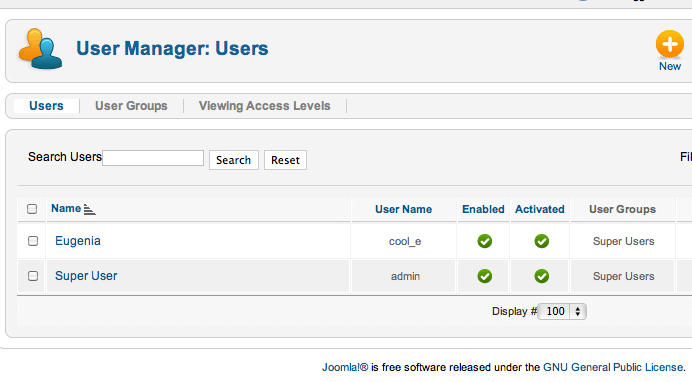Toggle Enabled status for Super User
692x382 pixels.
tap(484, 276)
